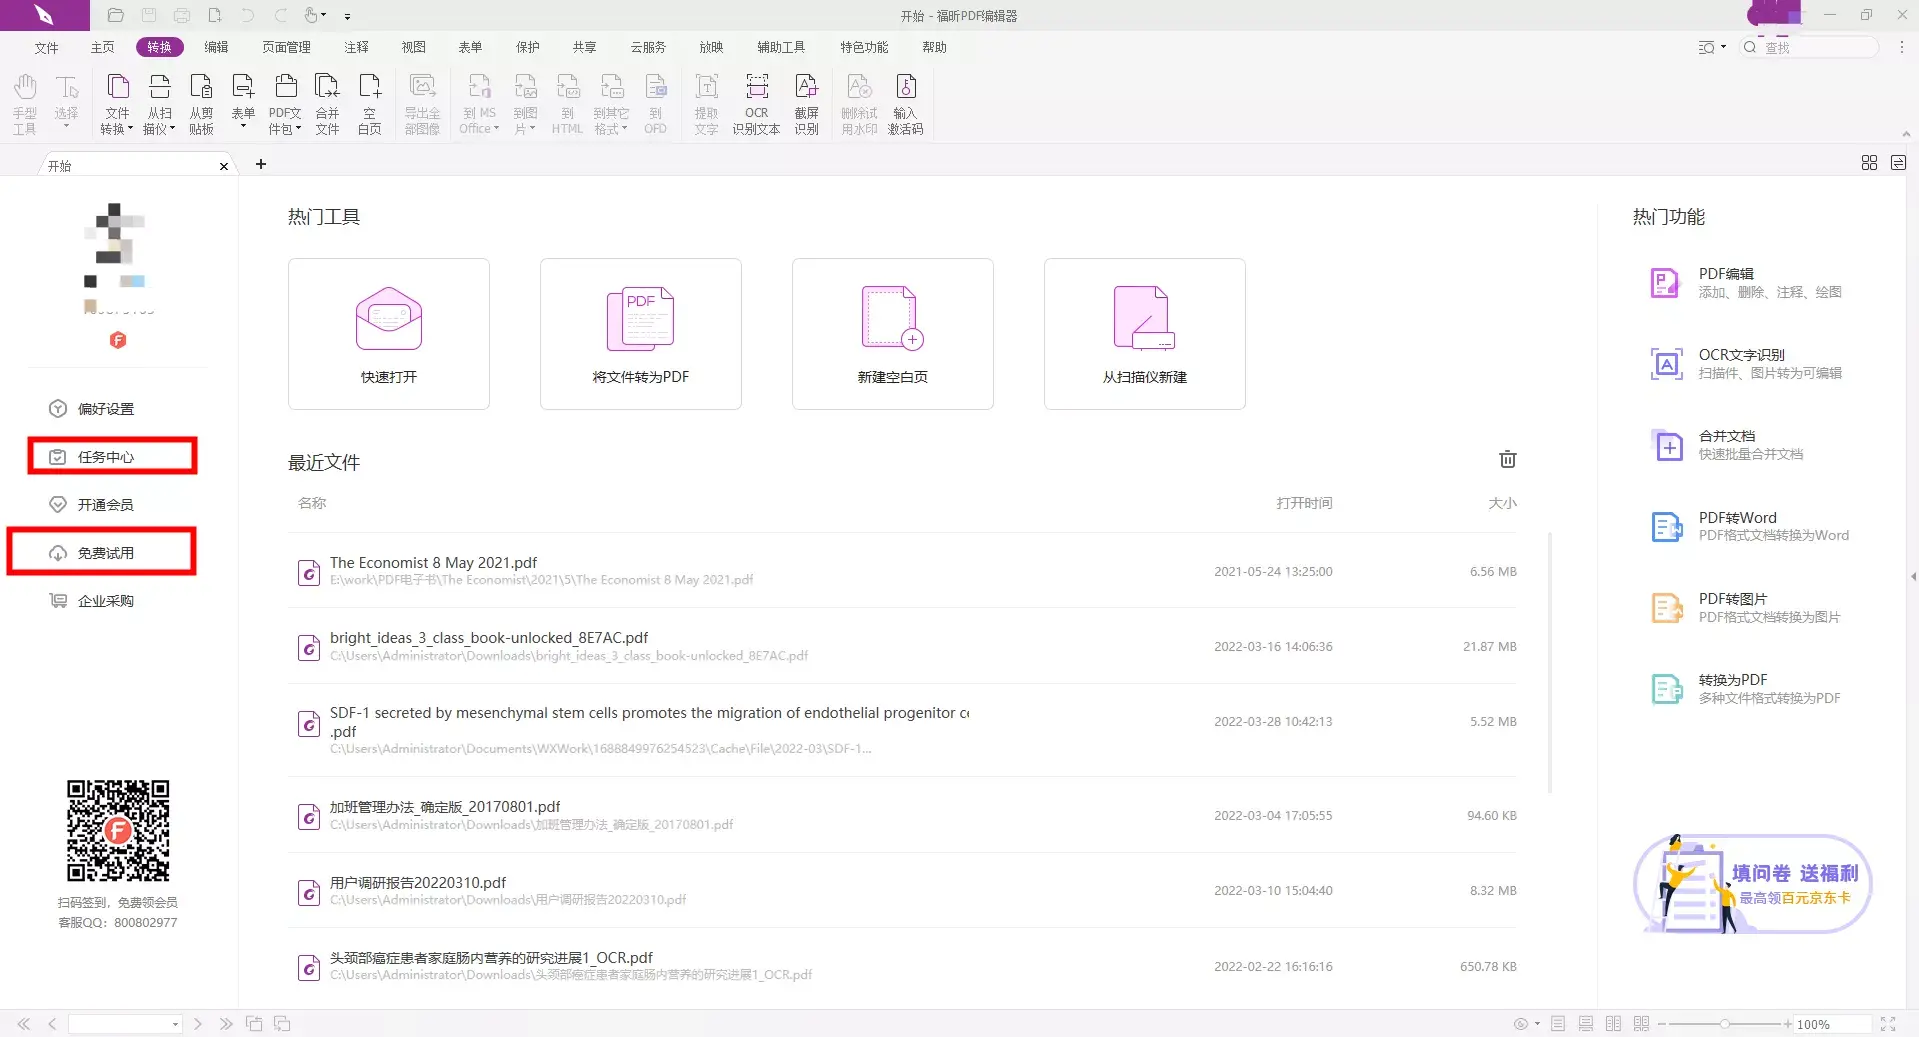Image resolution: width=1919 pixels, height=1037 pixels.
Task: Switch to the Comment (注释) tab
Action: (x=356, y=47)
